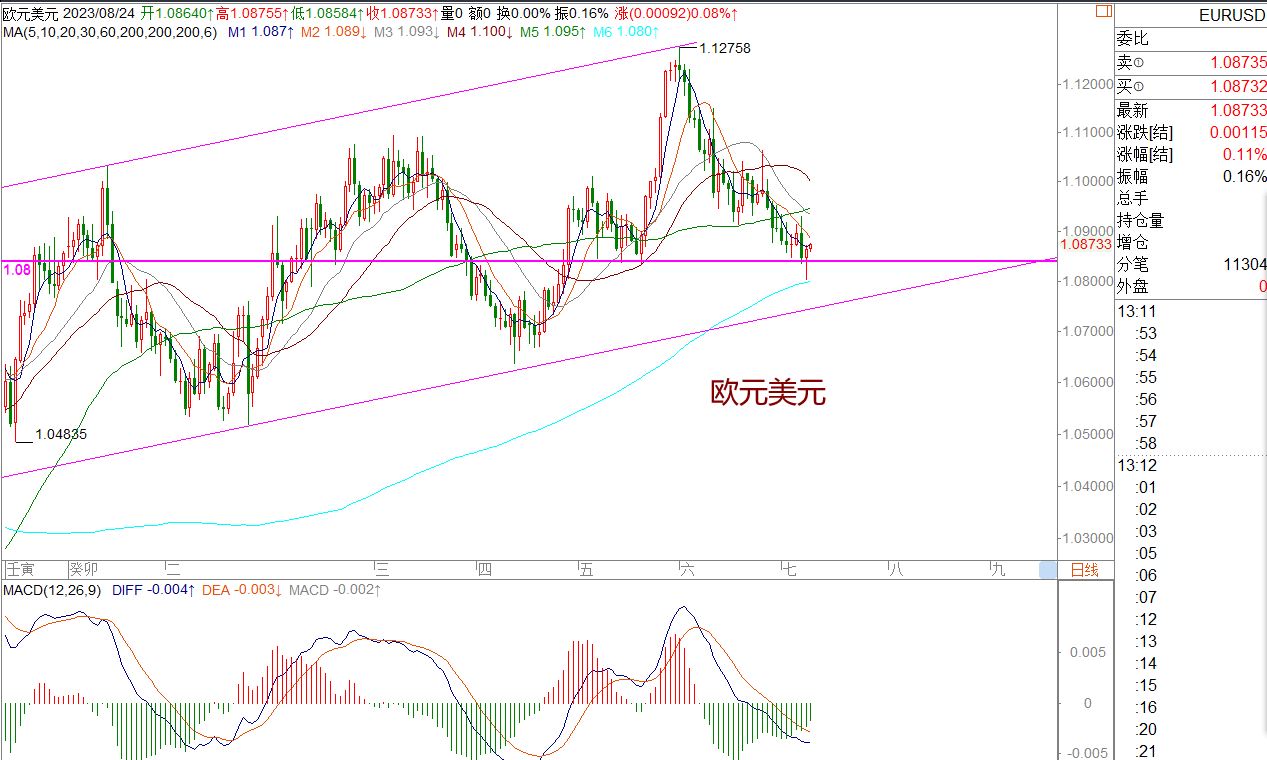Click the info icon next to 卖
Viewport: 1267px width, 760px height.
click(x=1139, y=63)
